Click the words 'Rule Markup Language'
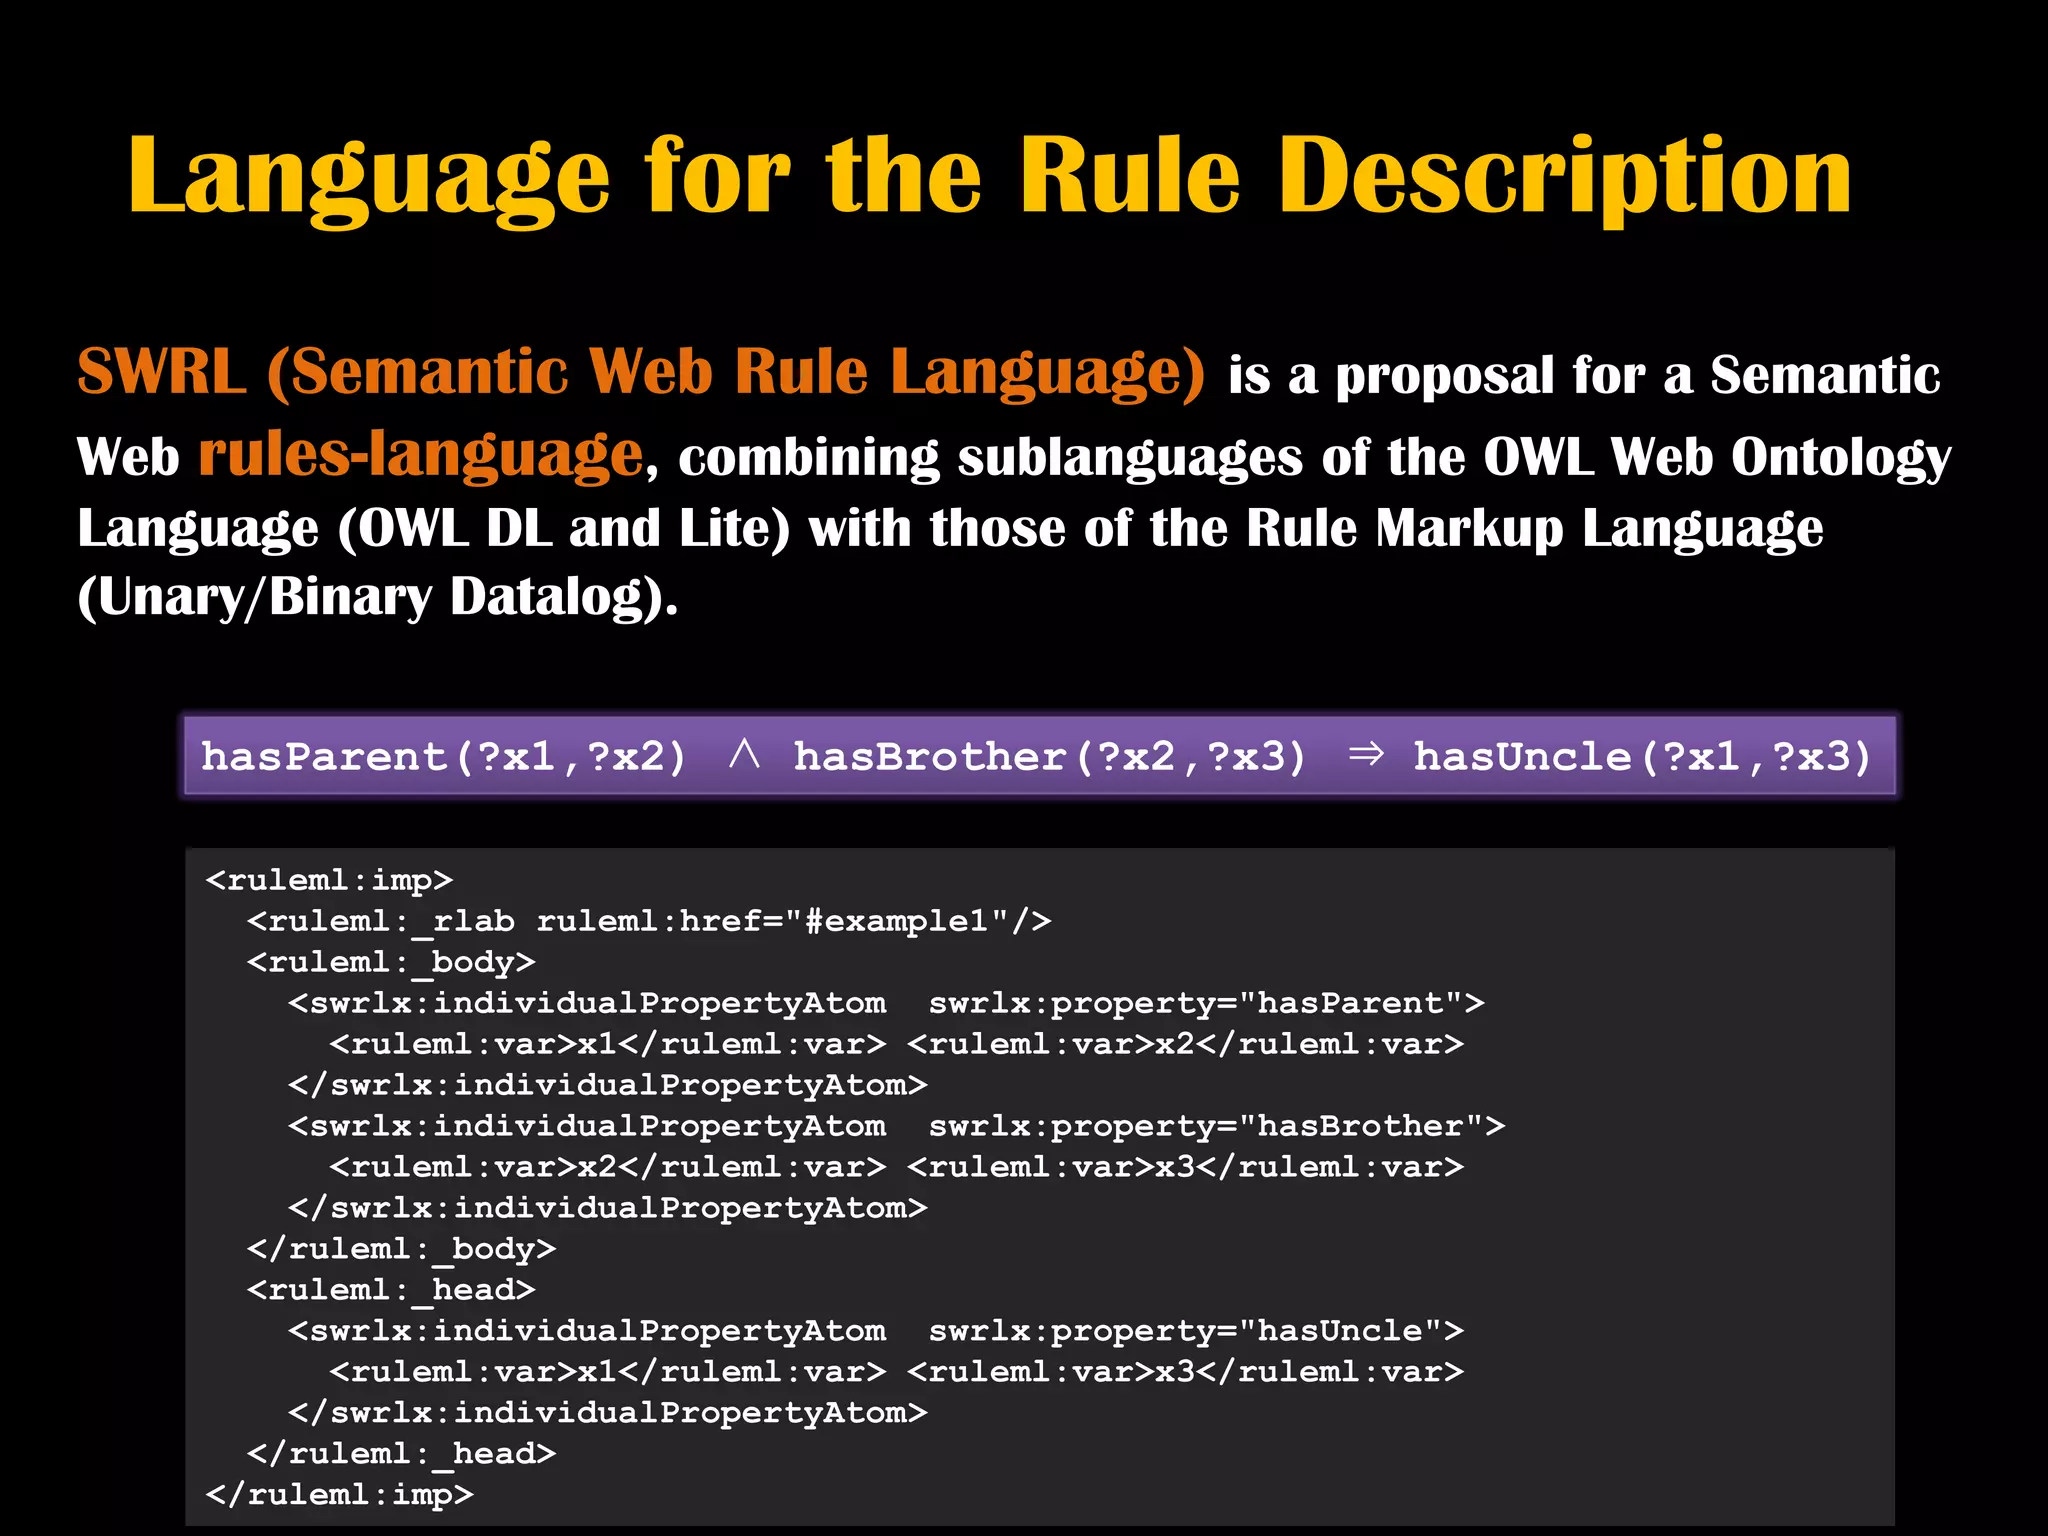This screenshot has width=2048, height=1536. 1534,530
